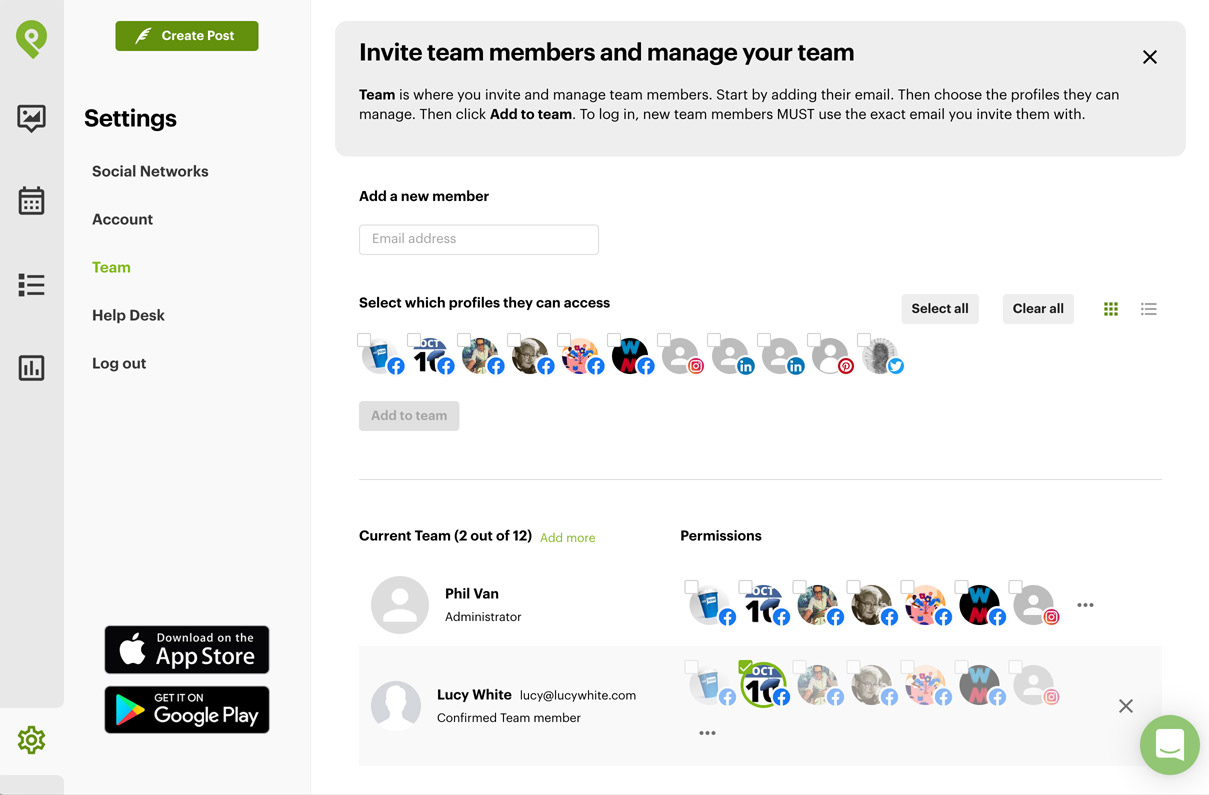Remove Lucy White from the team

click(1126, 706)
